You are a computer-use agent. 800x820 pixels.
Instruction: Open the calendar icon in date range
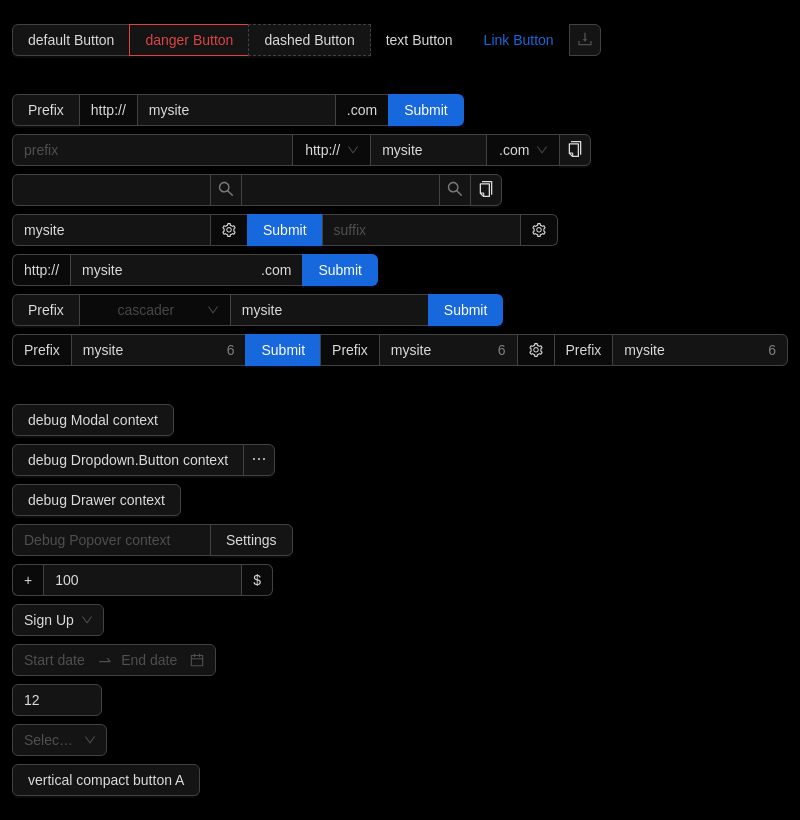point(197,660)
